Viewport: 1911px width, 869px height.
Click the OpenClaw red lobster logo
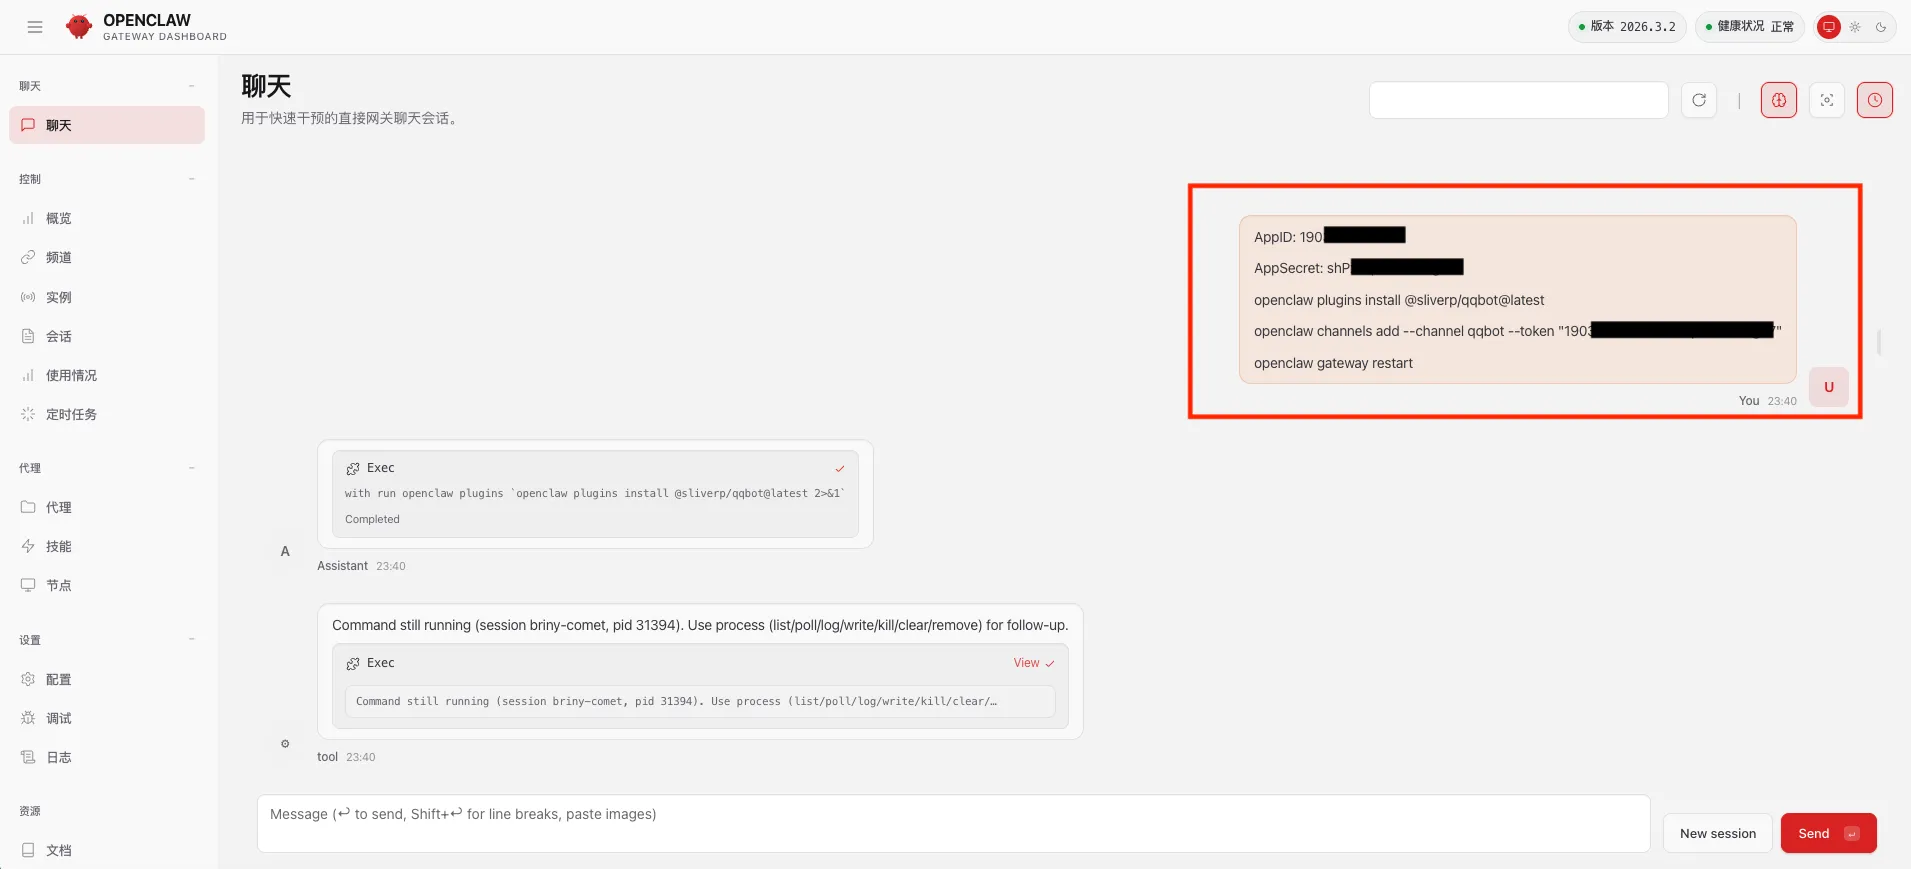[79, 27]
